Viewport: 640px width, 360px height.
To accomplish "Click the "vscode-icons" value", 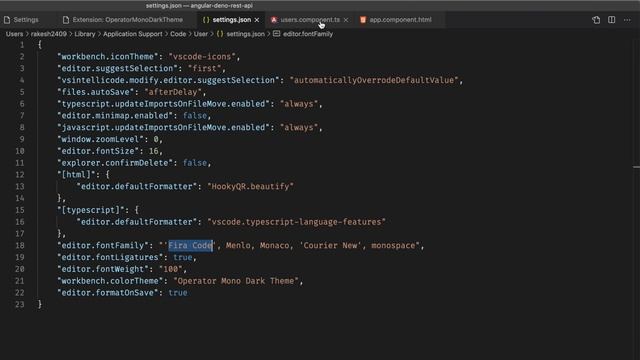I will 202,57.
